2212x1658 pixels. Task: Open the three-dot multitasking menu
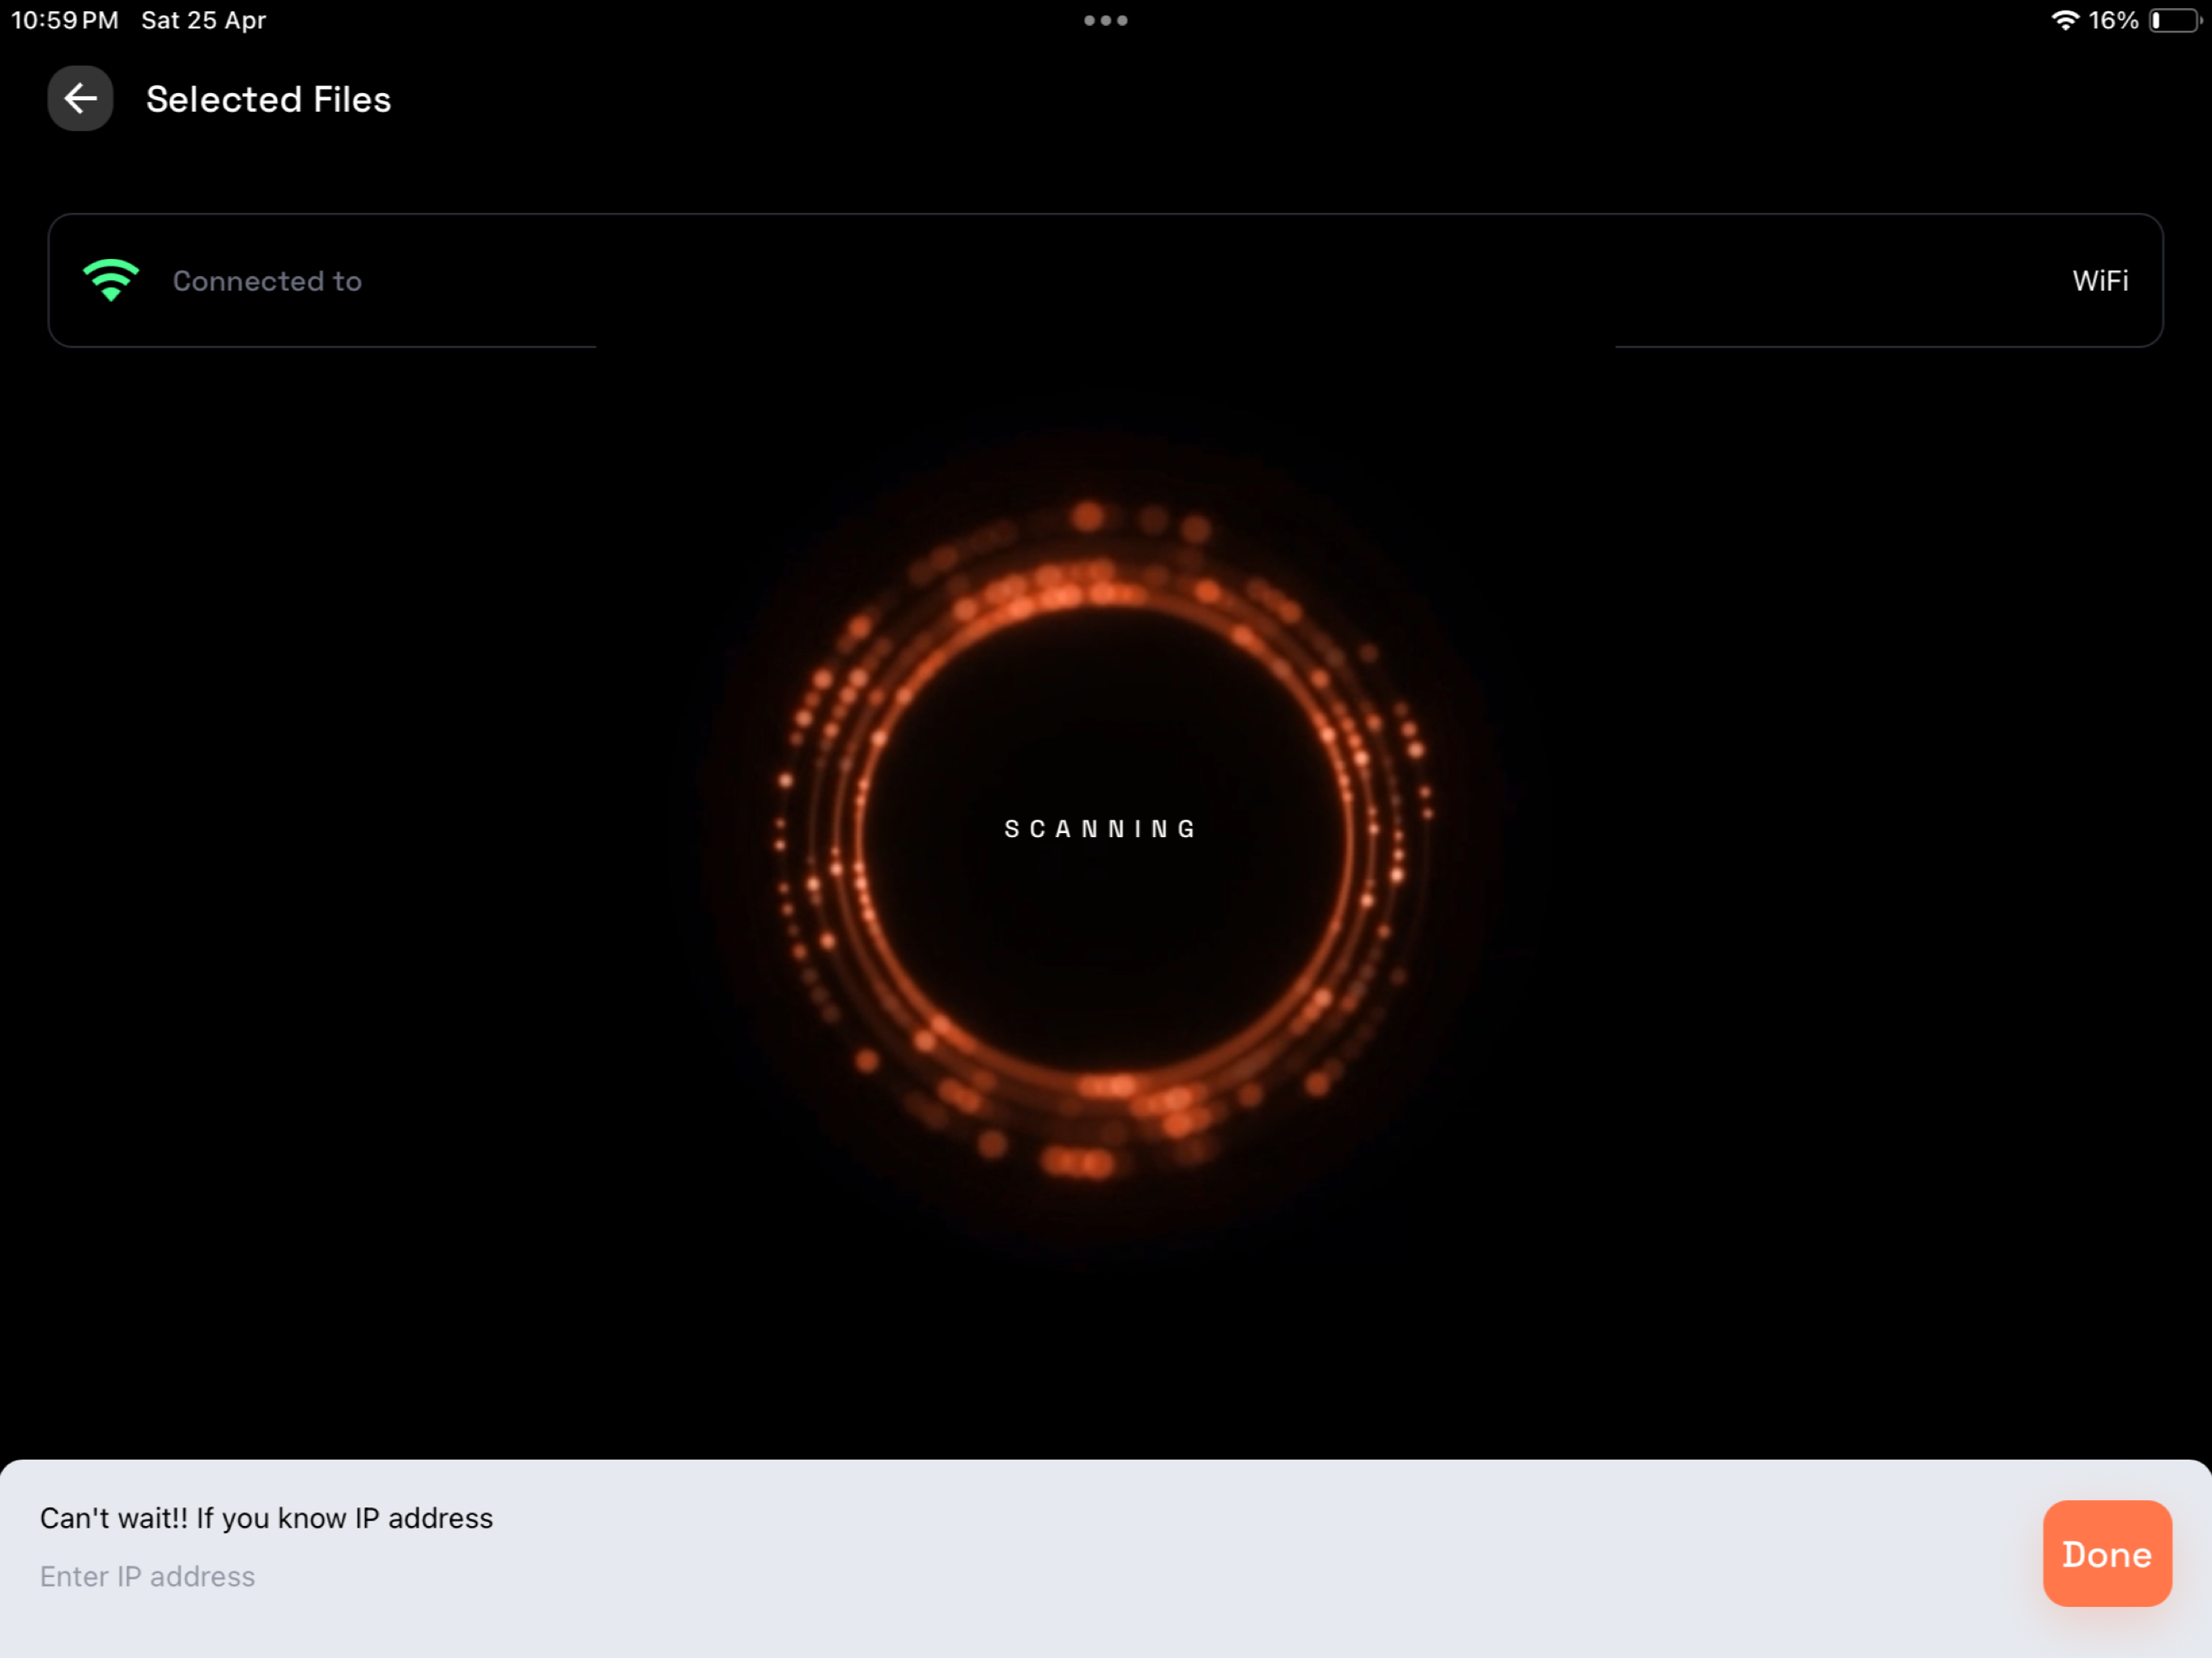coord(1105,20)
